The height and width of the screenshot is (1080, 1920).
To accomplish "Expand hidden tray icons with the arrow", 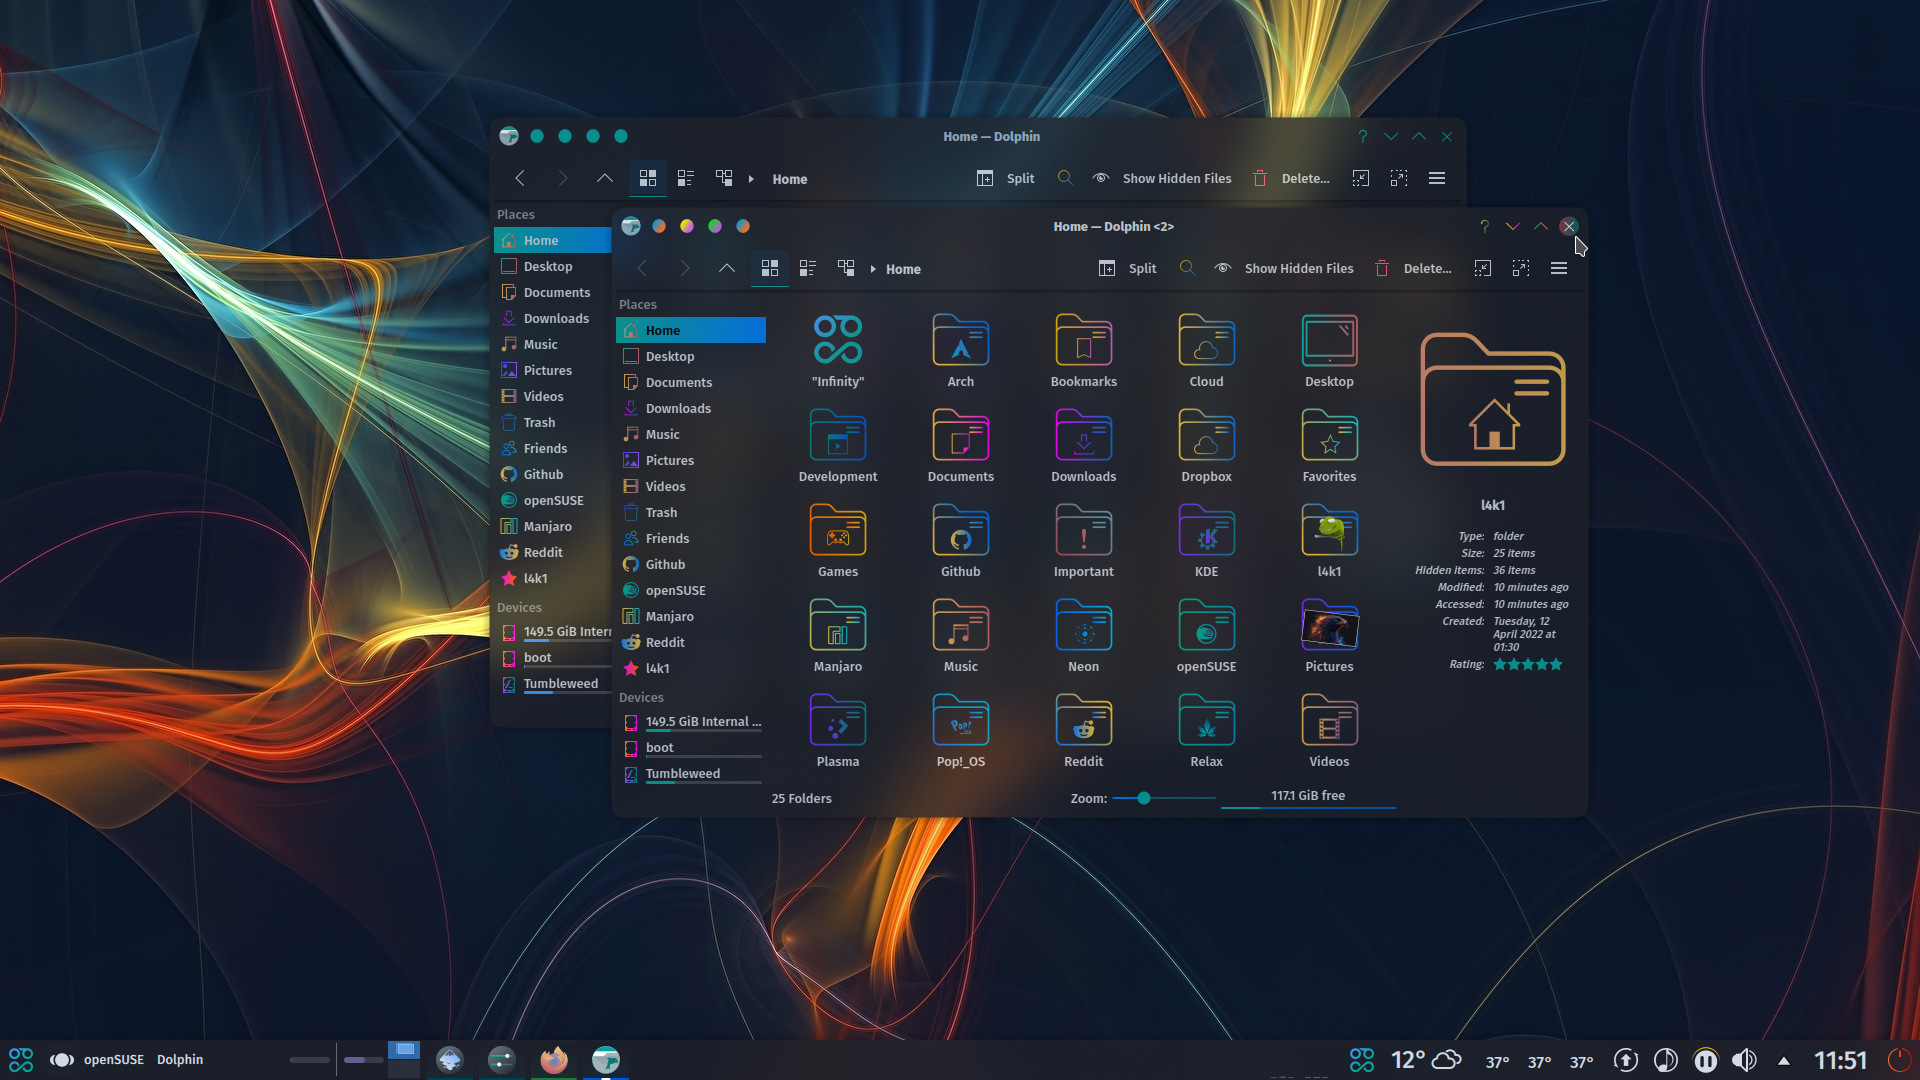I will pos(1784,1061).
